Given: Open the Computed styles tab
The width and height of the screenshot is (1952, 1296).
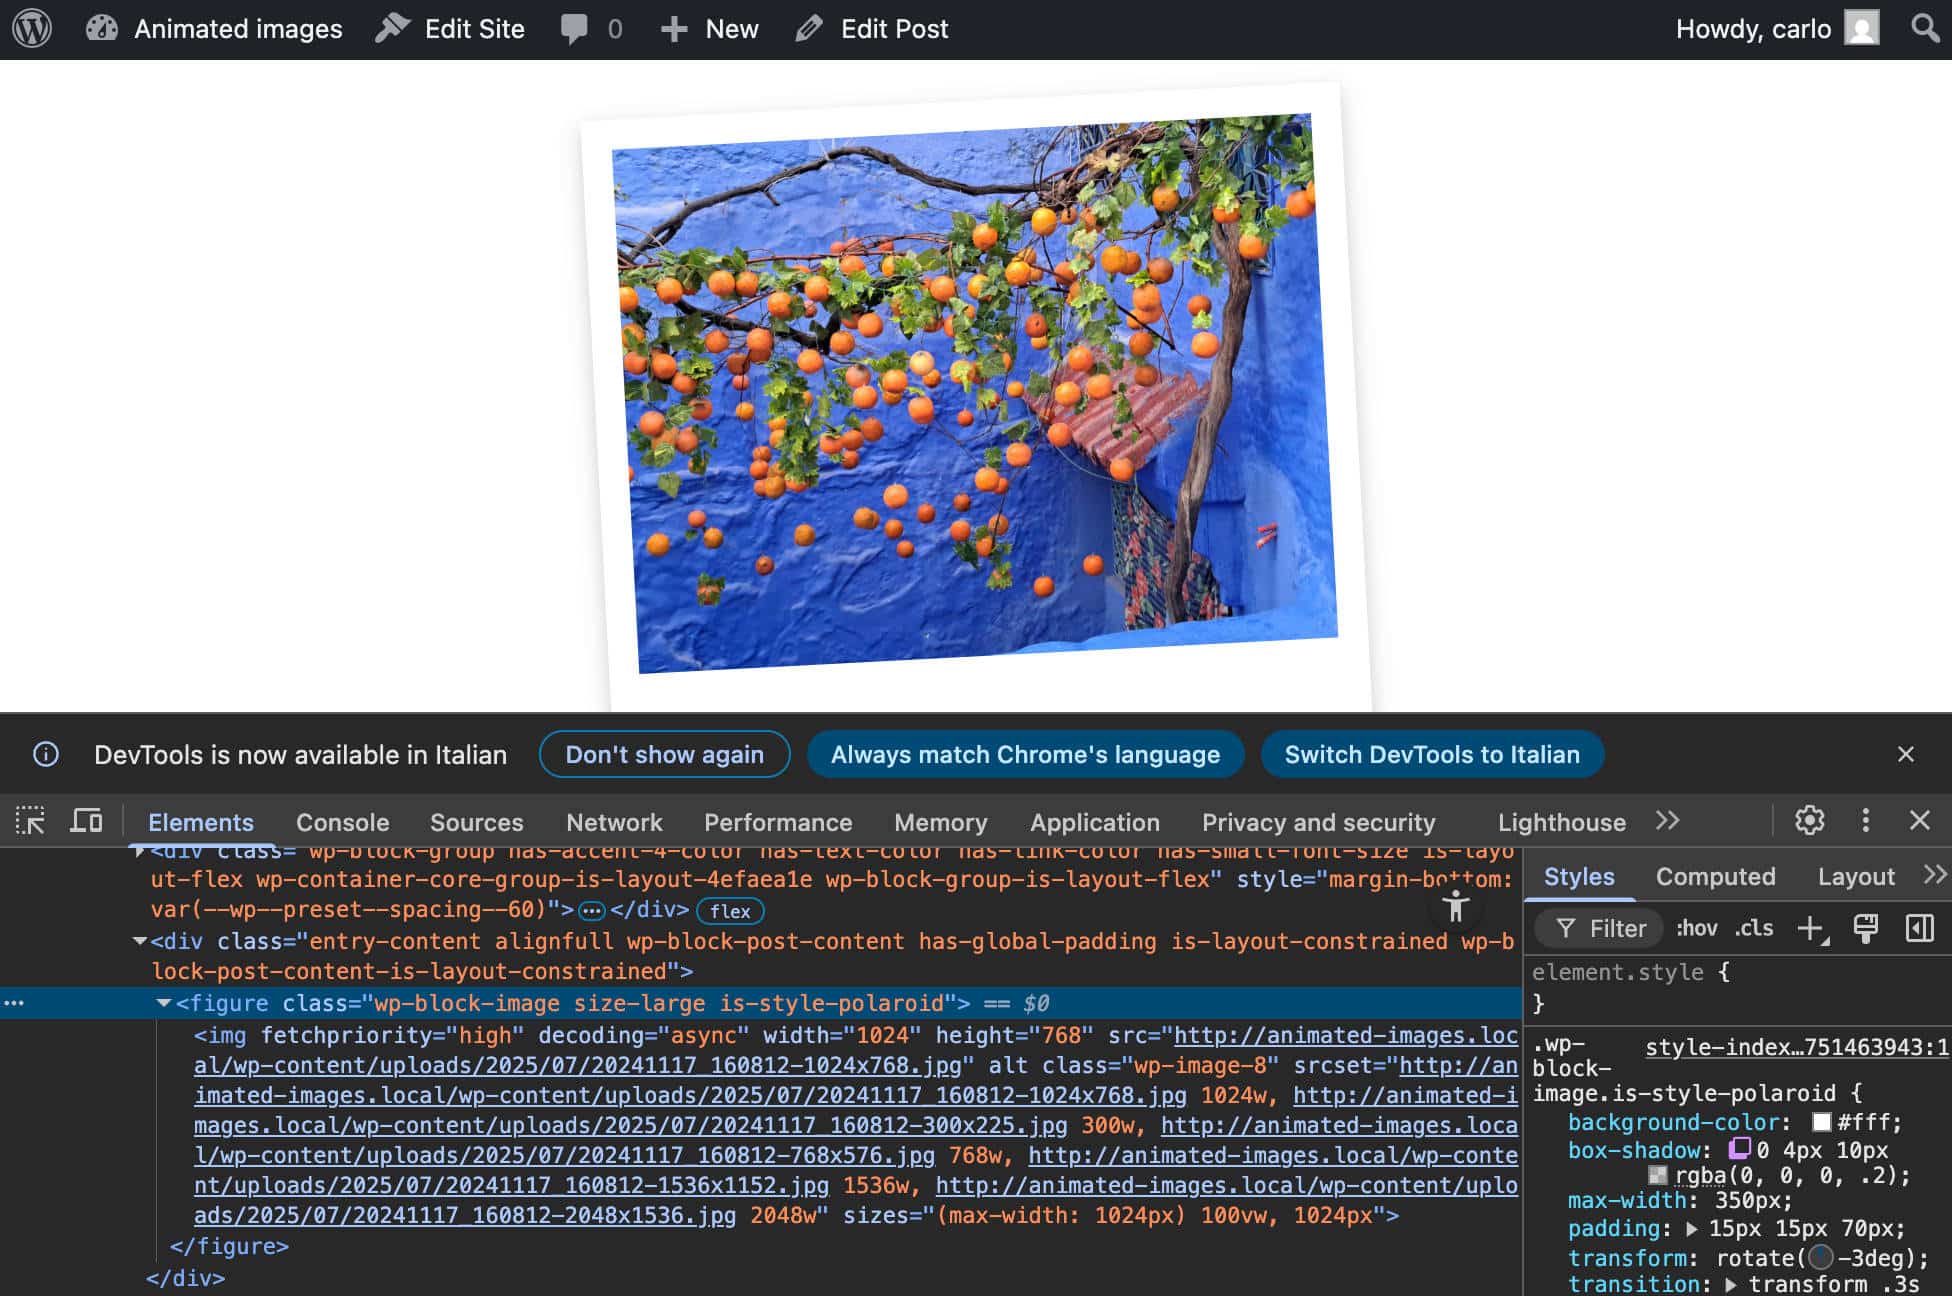Looking at the screenshot, I should pyautogui.click(x=1715, y=877).
